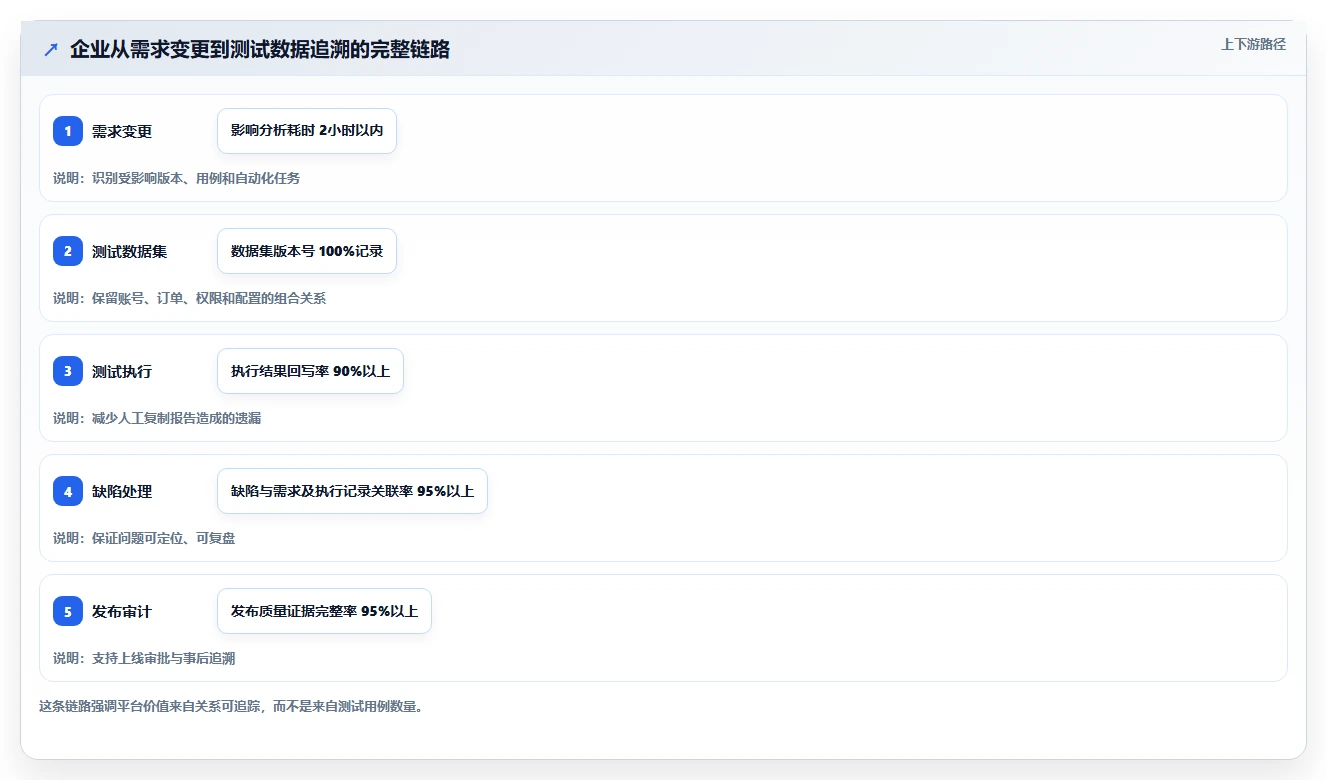Select the 发布质量证据完整率 95%以上 chip
Viewport: 1327px width, 780px height.
click(x=324, y=611)
